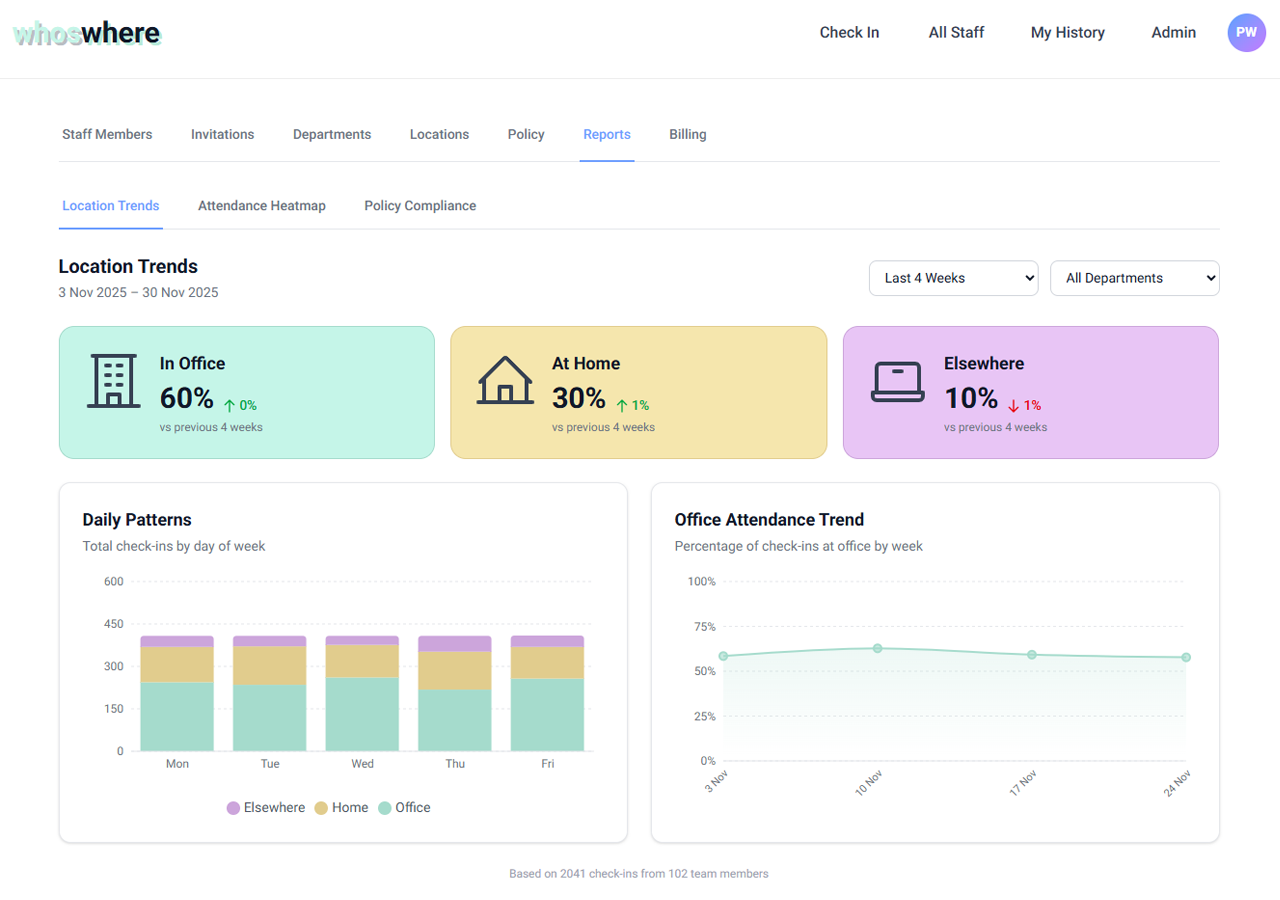Click the building icon on the In Office card
Image resolution: width=1280 pixels, height=900 pixels.
(113, 380)
